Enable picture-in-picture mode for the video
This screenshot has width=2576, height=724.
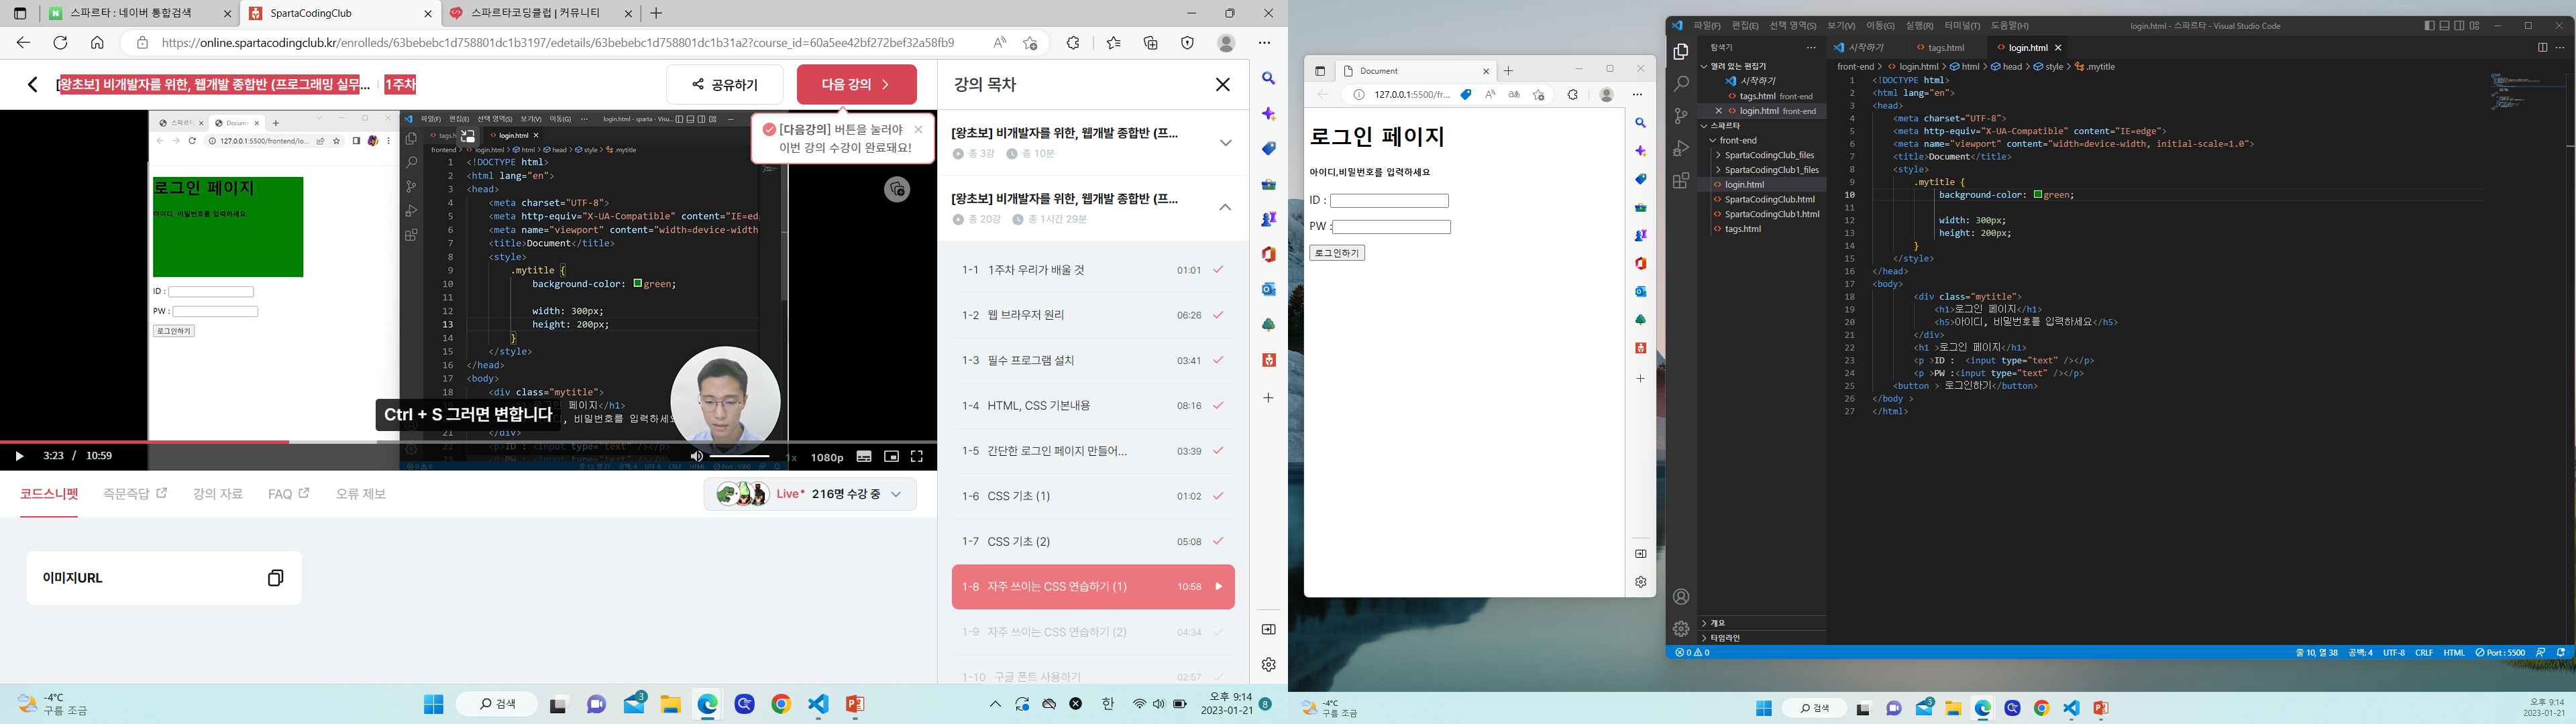tap(891, 456)
